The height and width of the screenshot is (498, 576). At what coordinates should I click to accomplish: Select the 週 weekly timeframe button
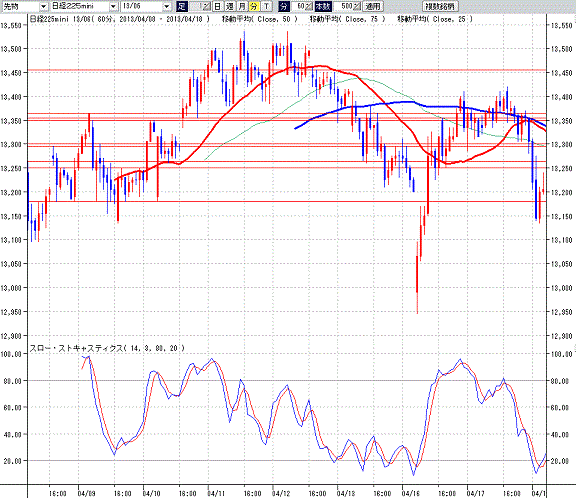tap(230, 6)
